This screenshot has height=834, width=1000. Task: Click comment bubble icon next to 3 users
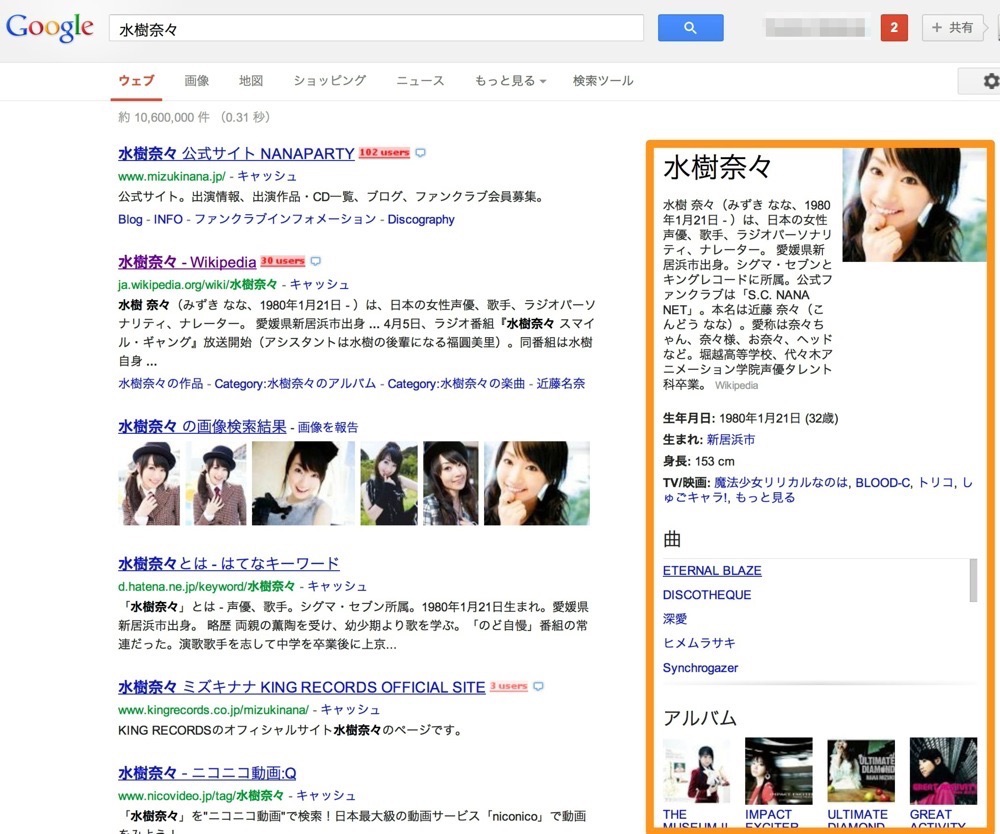[x=538, y=687]
